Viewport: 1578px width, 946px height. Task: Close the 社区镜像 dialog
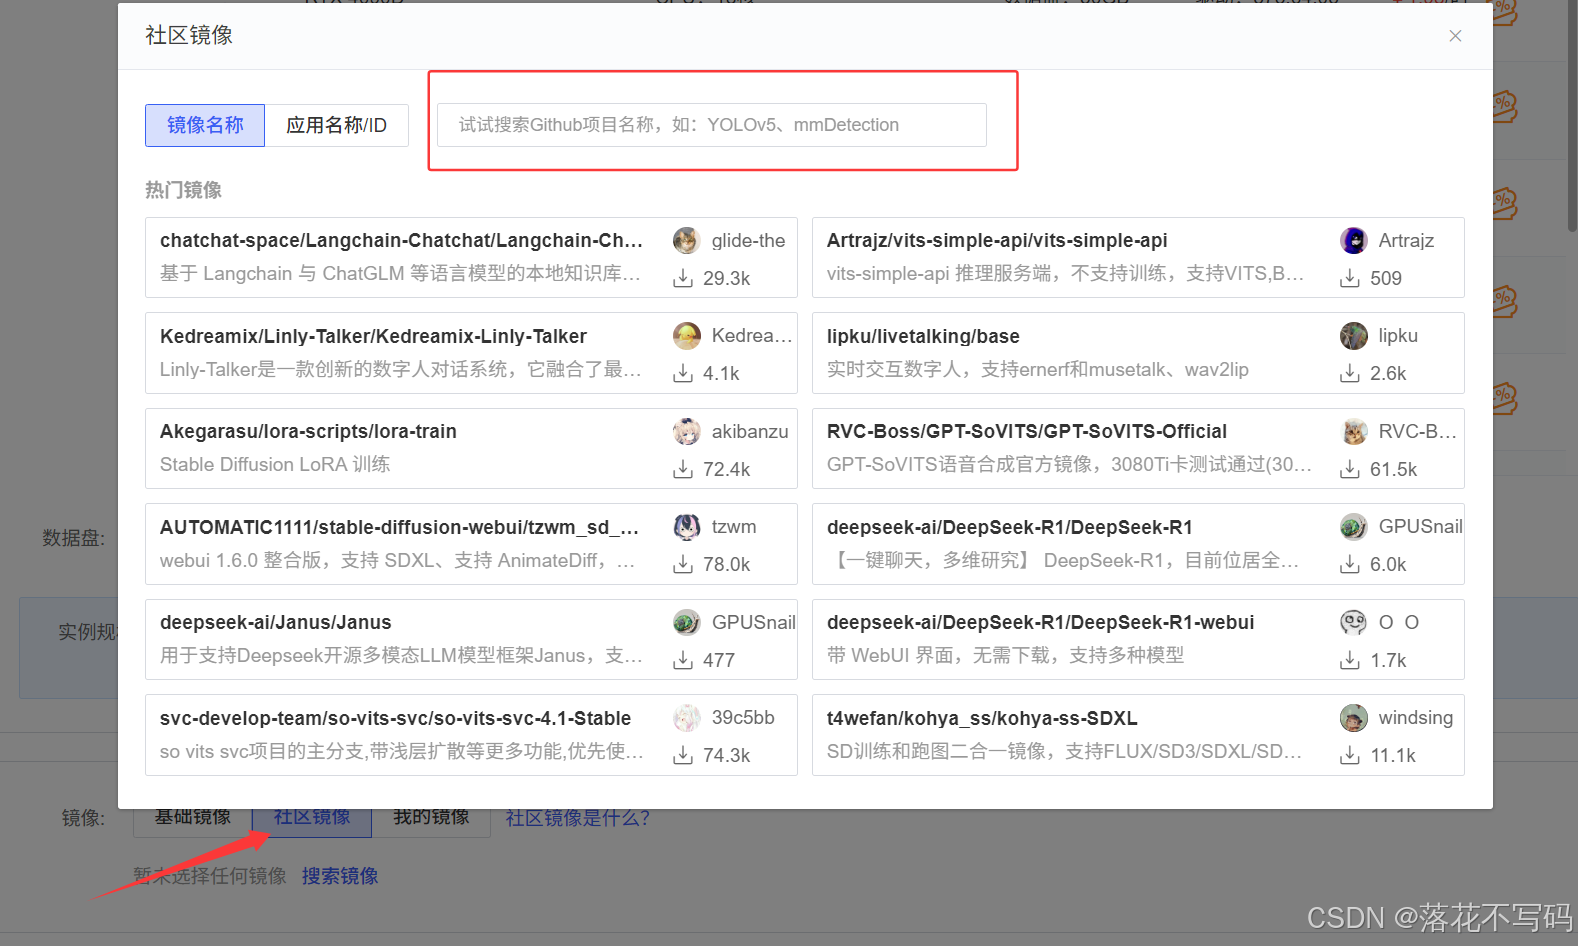[x=1455, y=36]
